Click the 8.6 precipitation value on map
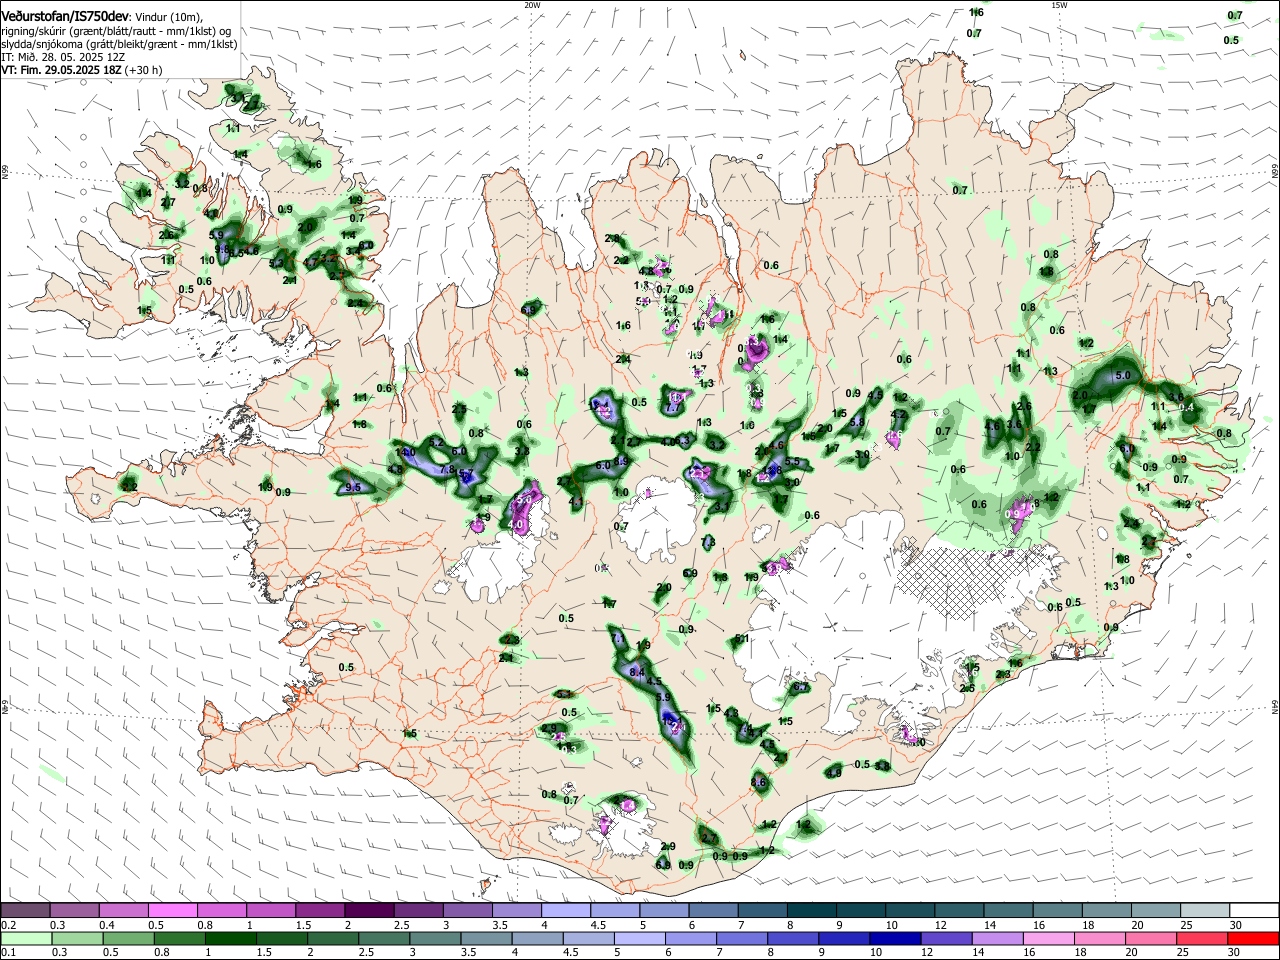The image size is (1280, 960). point(758,782)
